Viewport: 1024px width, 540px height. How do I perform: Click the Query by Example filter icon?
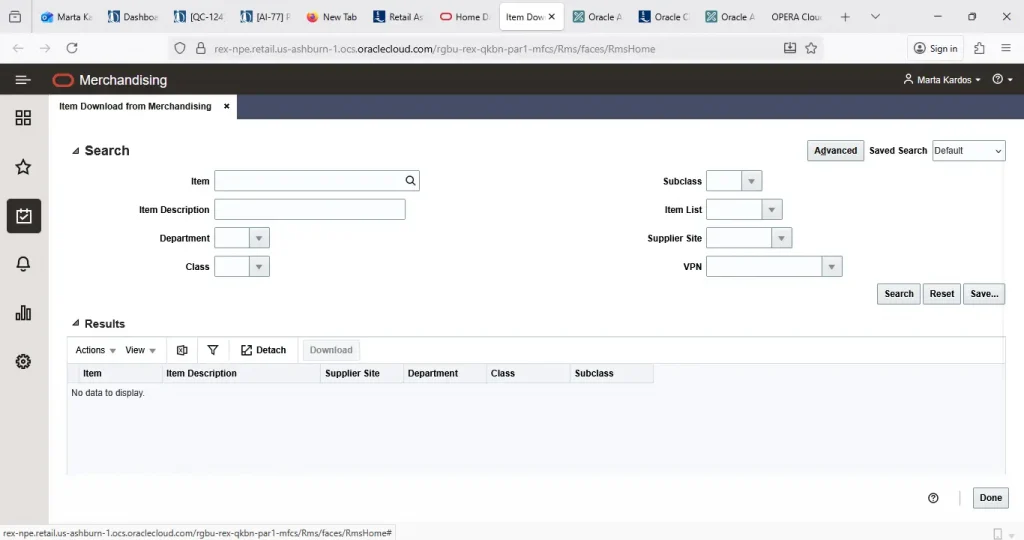(213, 350)
